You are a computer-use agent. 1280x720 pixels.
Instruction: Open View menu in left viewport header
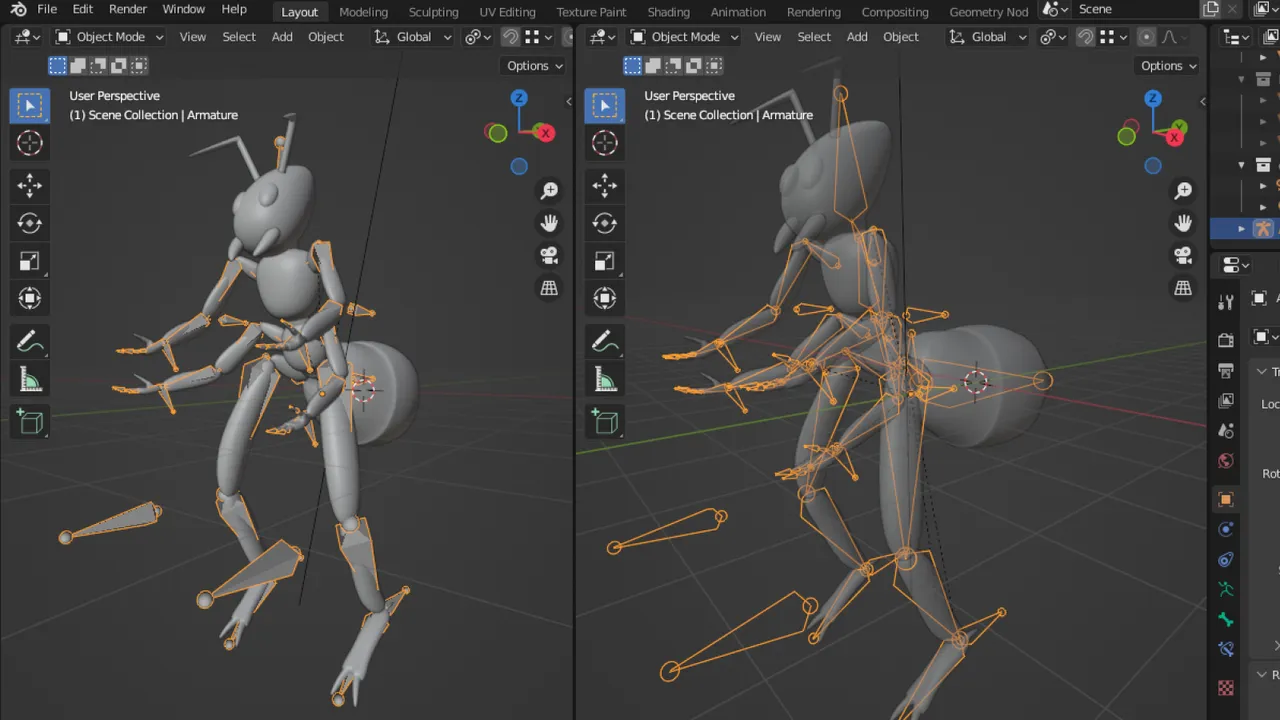point(193,37)
